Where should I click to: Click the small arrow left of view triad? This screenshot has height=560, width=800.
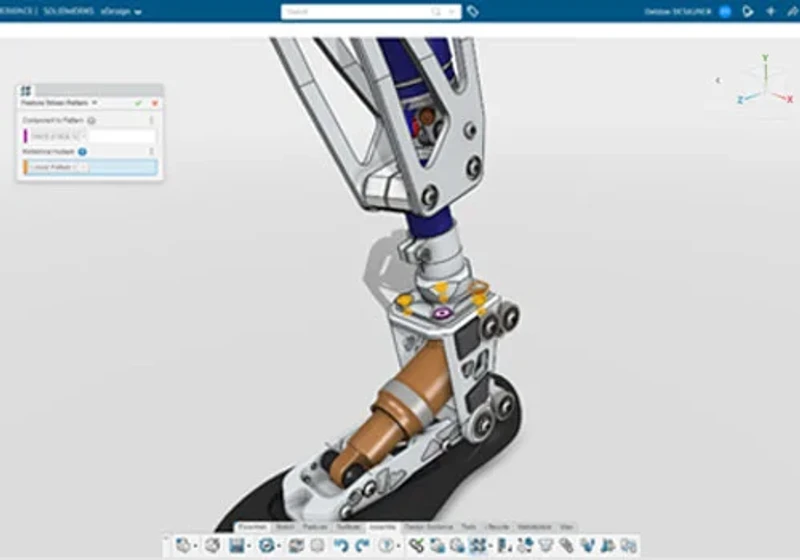tap(718, 80)
